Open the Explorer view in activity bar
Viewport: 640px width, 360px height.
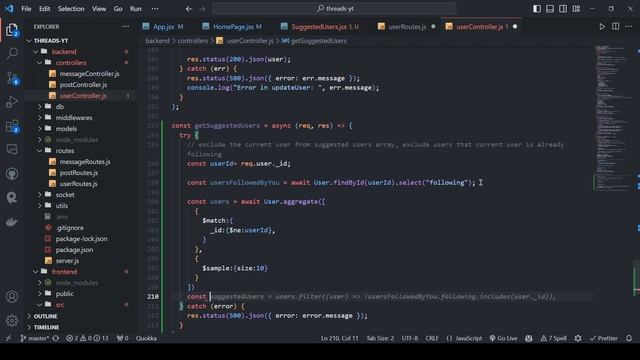click(x=12, y=30)
